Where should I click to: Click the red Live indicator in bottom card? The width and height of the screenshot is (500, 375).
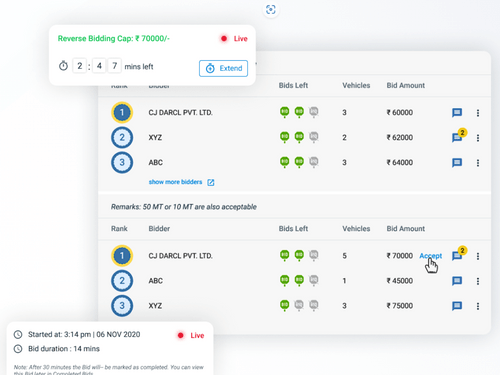click(191, 335)
